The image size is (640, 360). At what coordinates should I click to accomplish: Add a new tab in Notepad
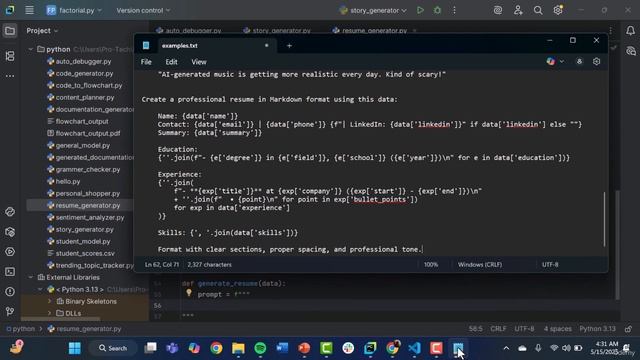coord(289,46)
